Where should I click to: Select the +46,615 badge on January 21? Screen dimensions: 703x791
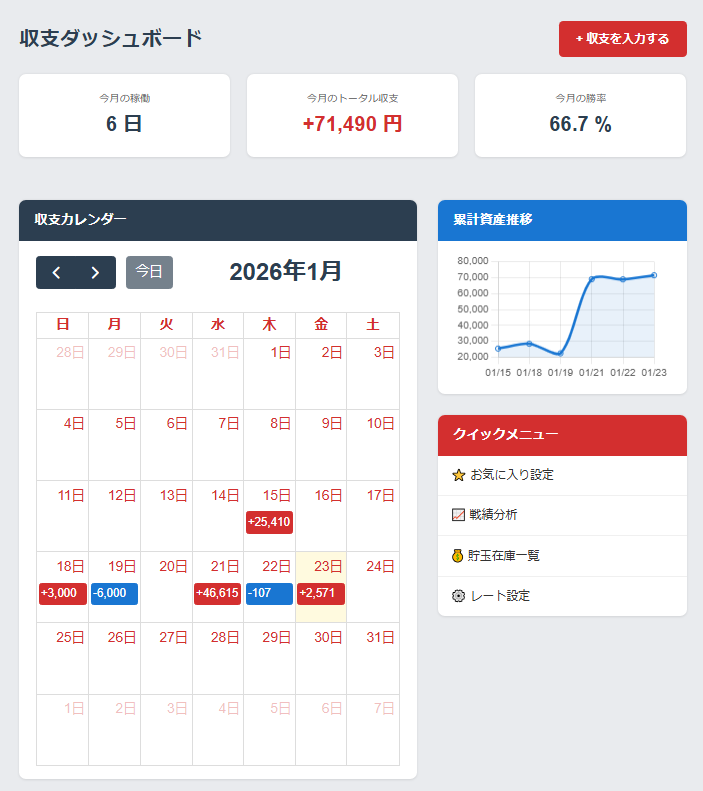217,593
